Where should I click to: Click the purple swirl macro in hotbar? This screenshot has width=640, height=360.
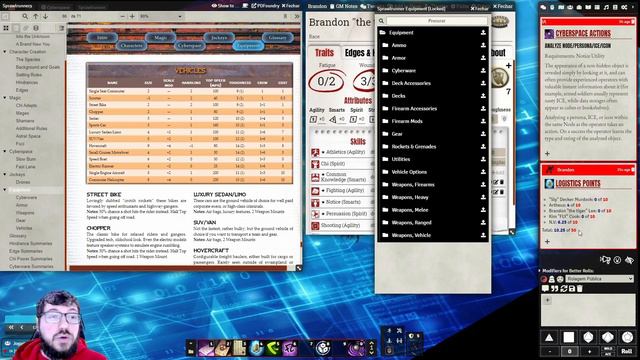[x=356, y=349]
